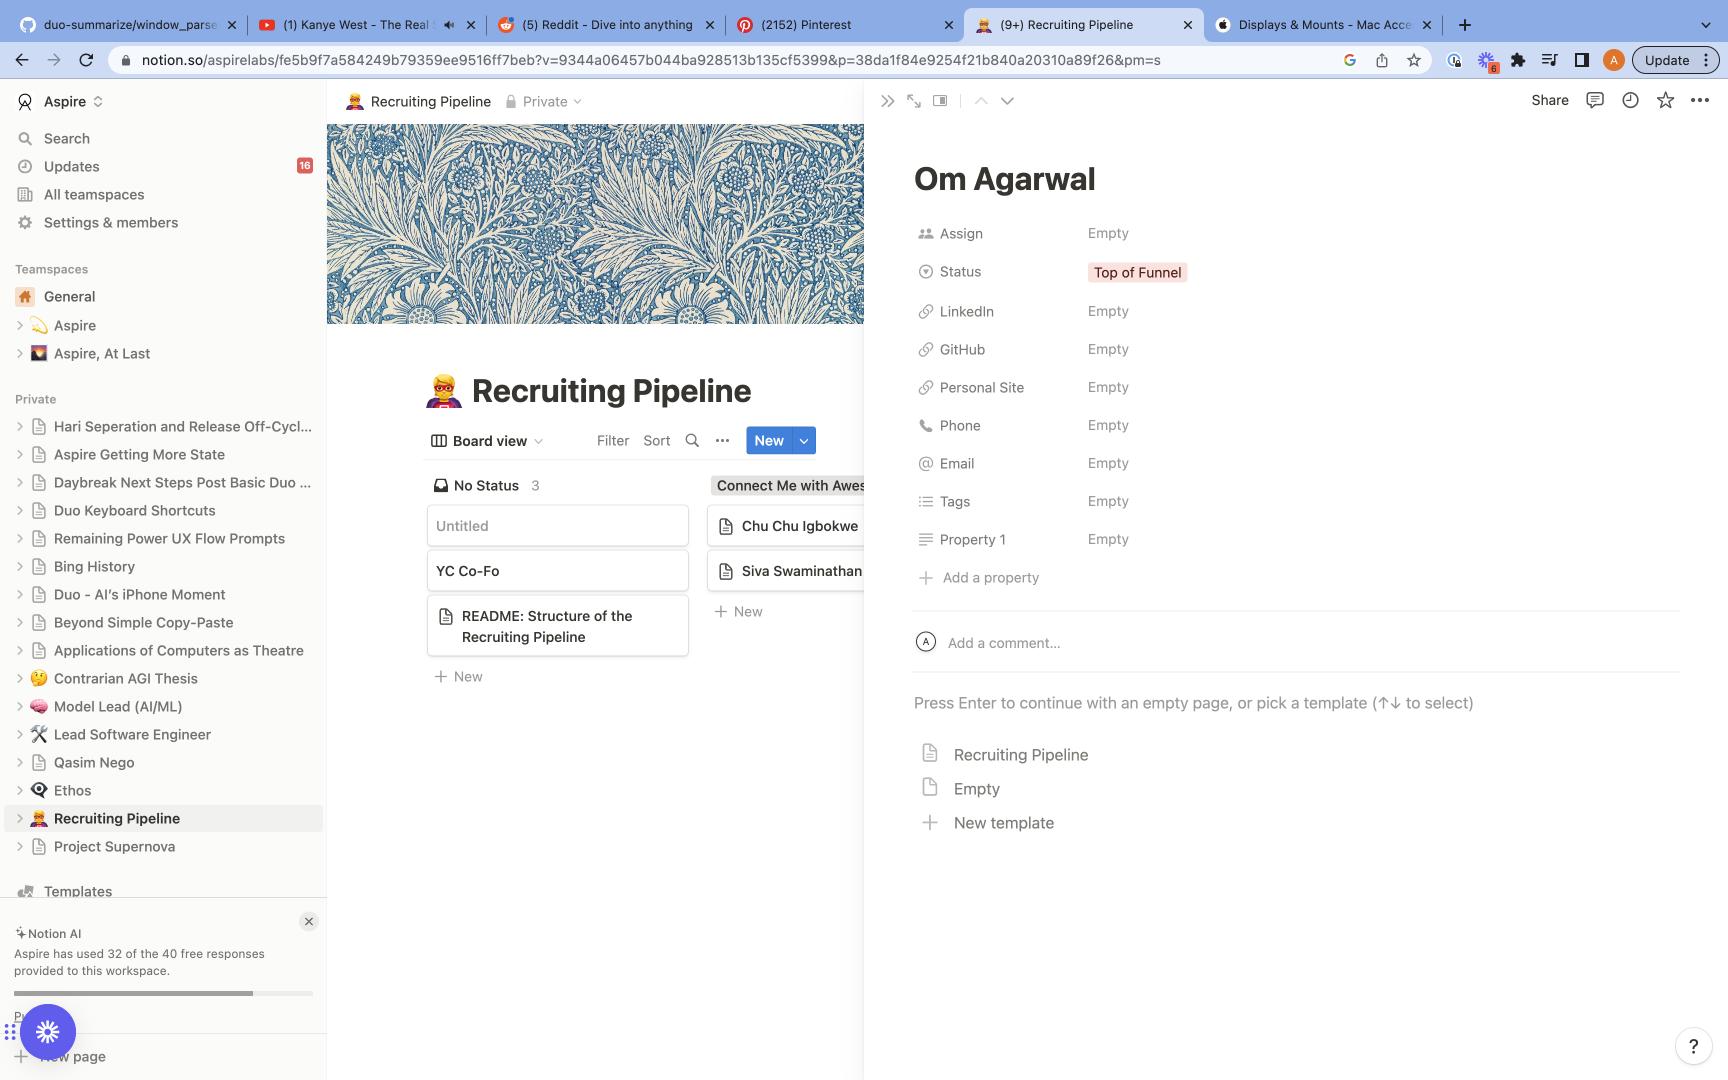Open page options three-dot menu

point(1700,100)
